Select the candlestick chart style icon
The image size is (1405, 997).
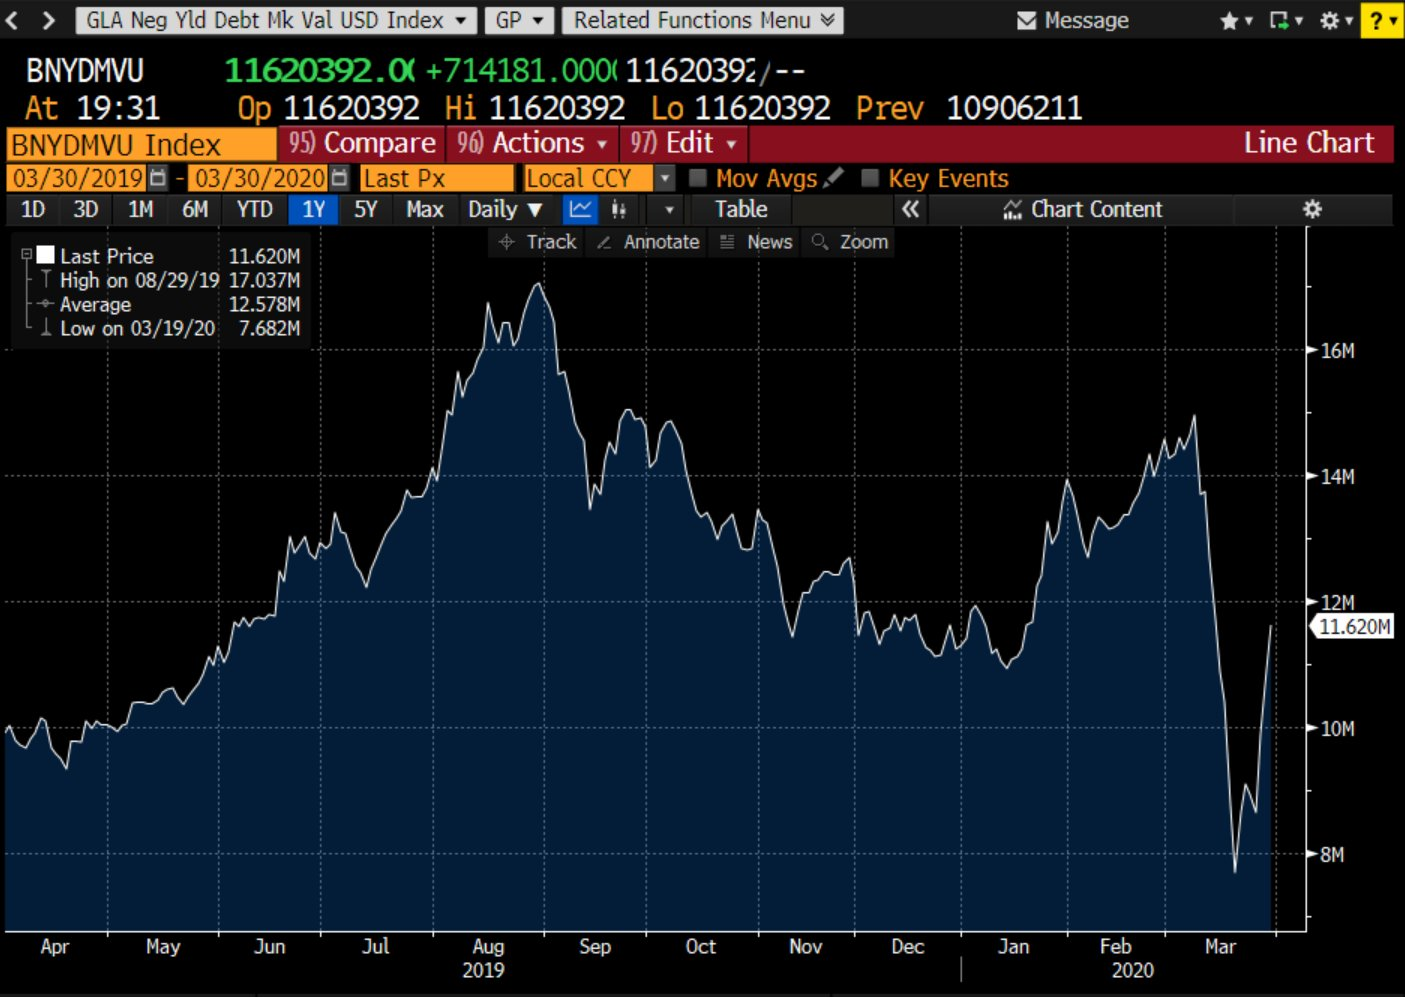pyautogui.click(x=619, y=209)
